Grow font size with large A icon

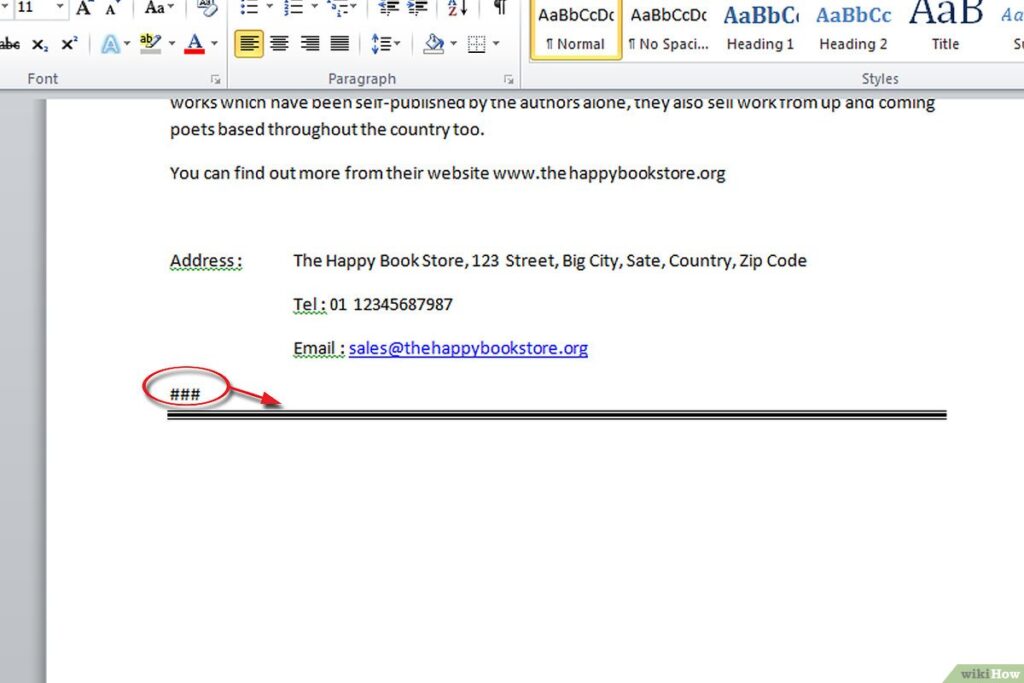(84, 8)
